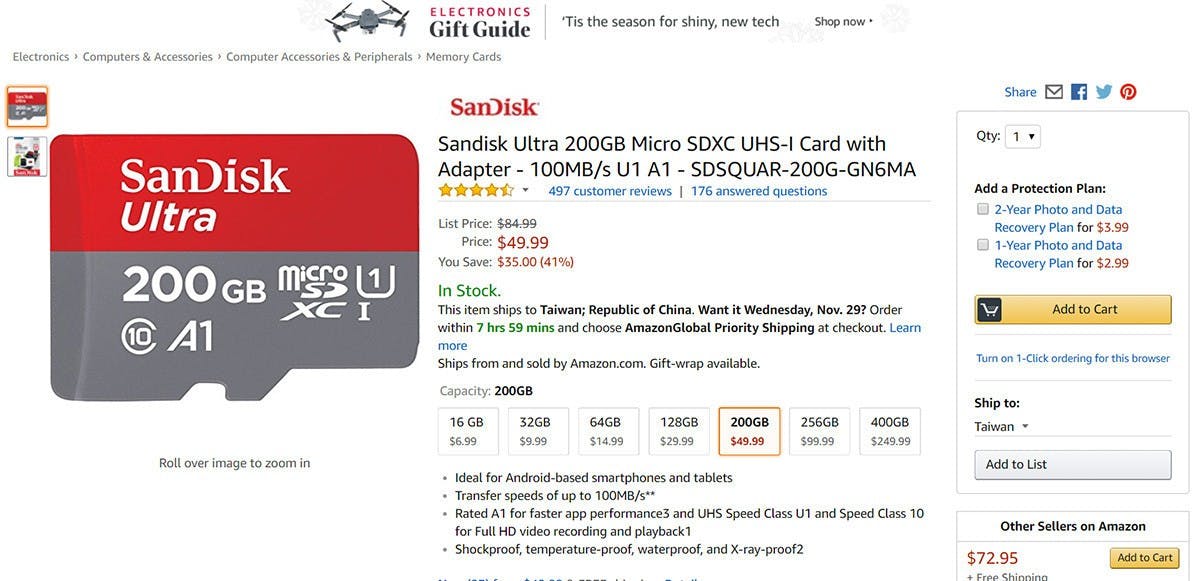The width and height of the screenshot is (1200, 581).
Task: Click cart icon on Add to Cart button
Action: pos(990,310)
